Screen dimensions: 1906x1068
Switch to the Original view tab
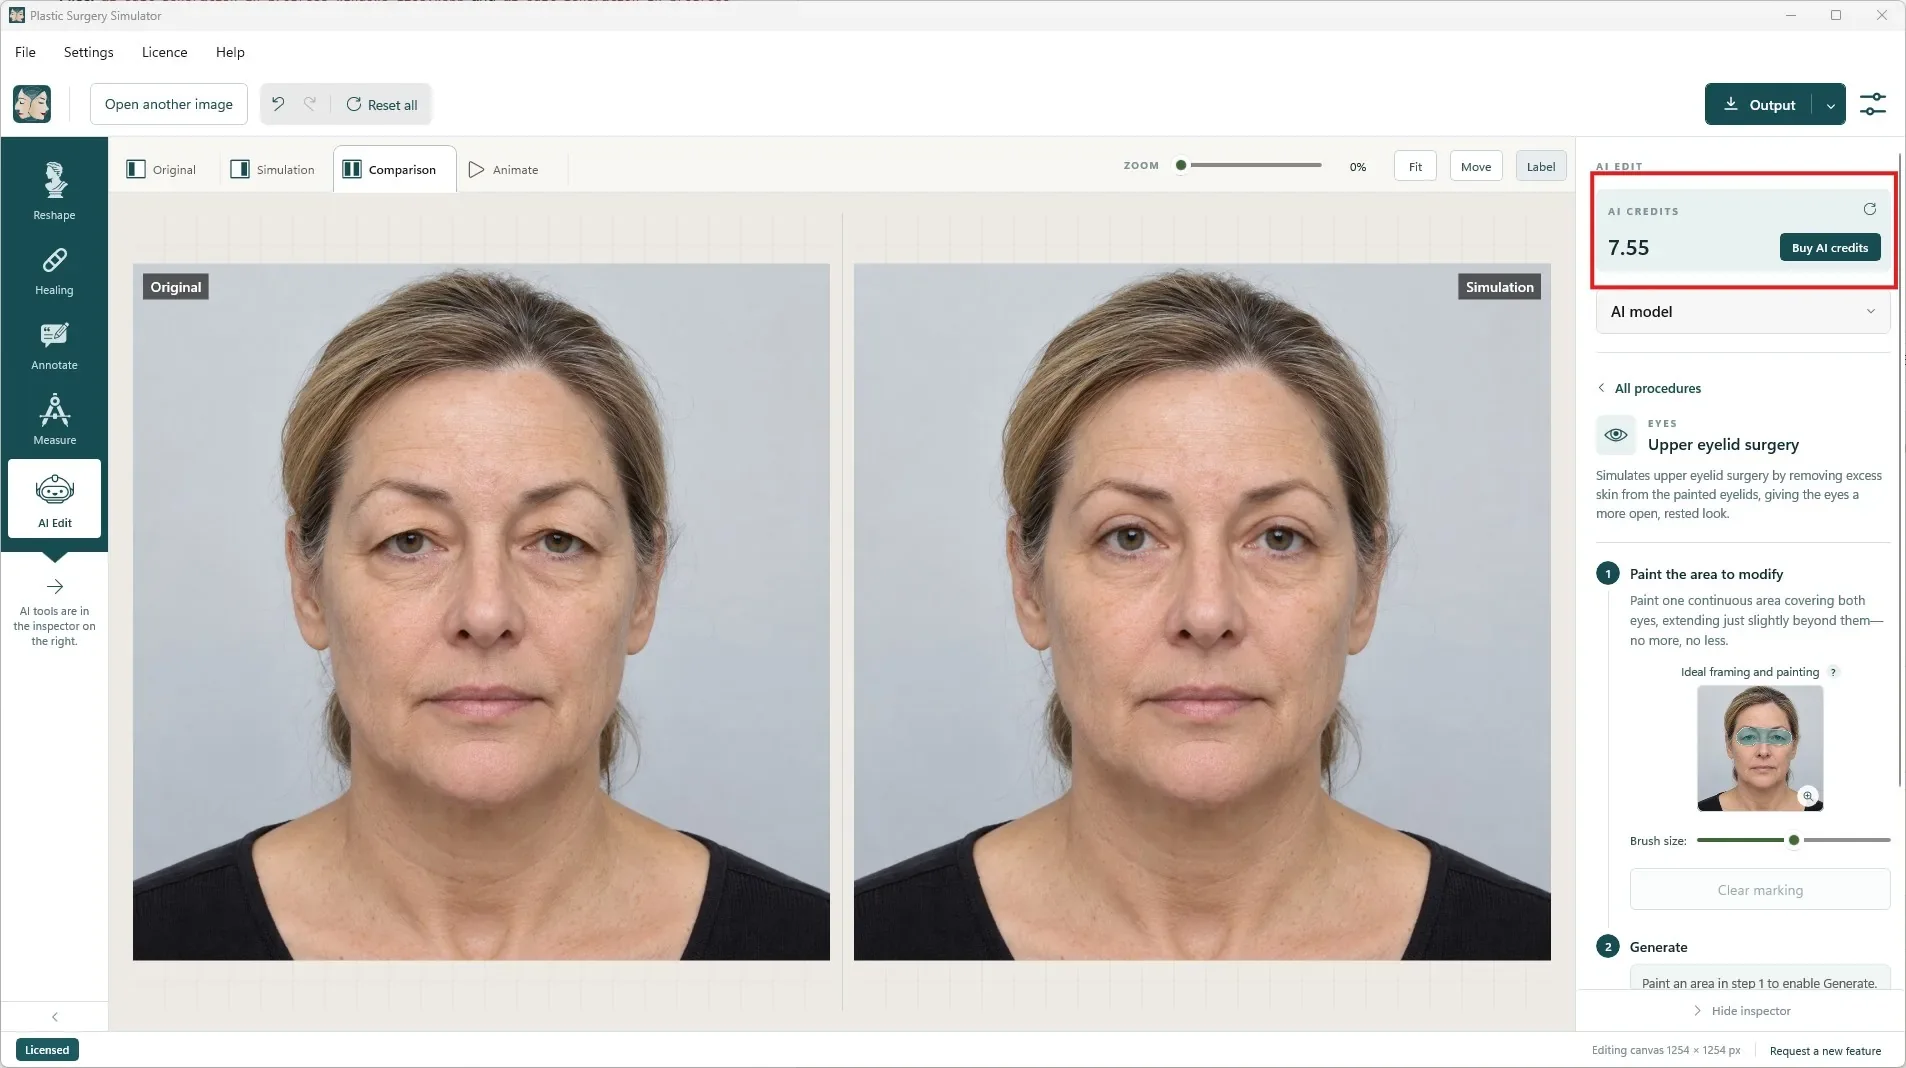161,170
